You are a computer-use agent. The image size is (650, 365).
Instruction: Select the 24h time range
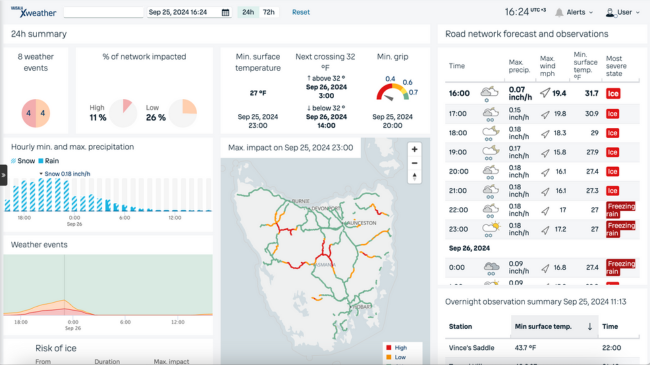248,12
